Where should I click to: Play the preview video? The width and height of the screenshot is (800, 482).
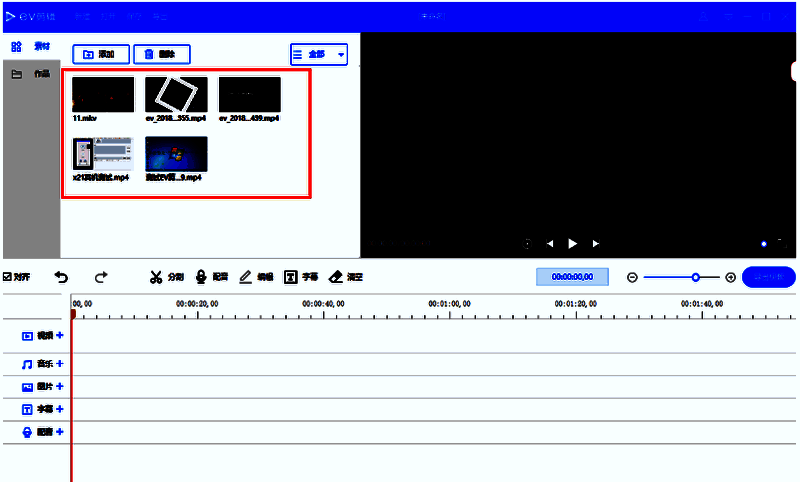(x=573, y=243)
